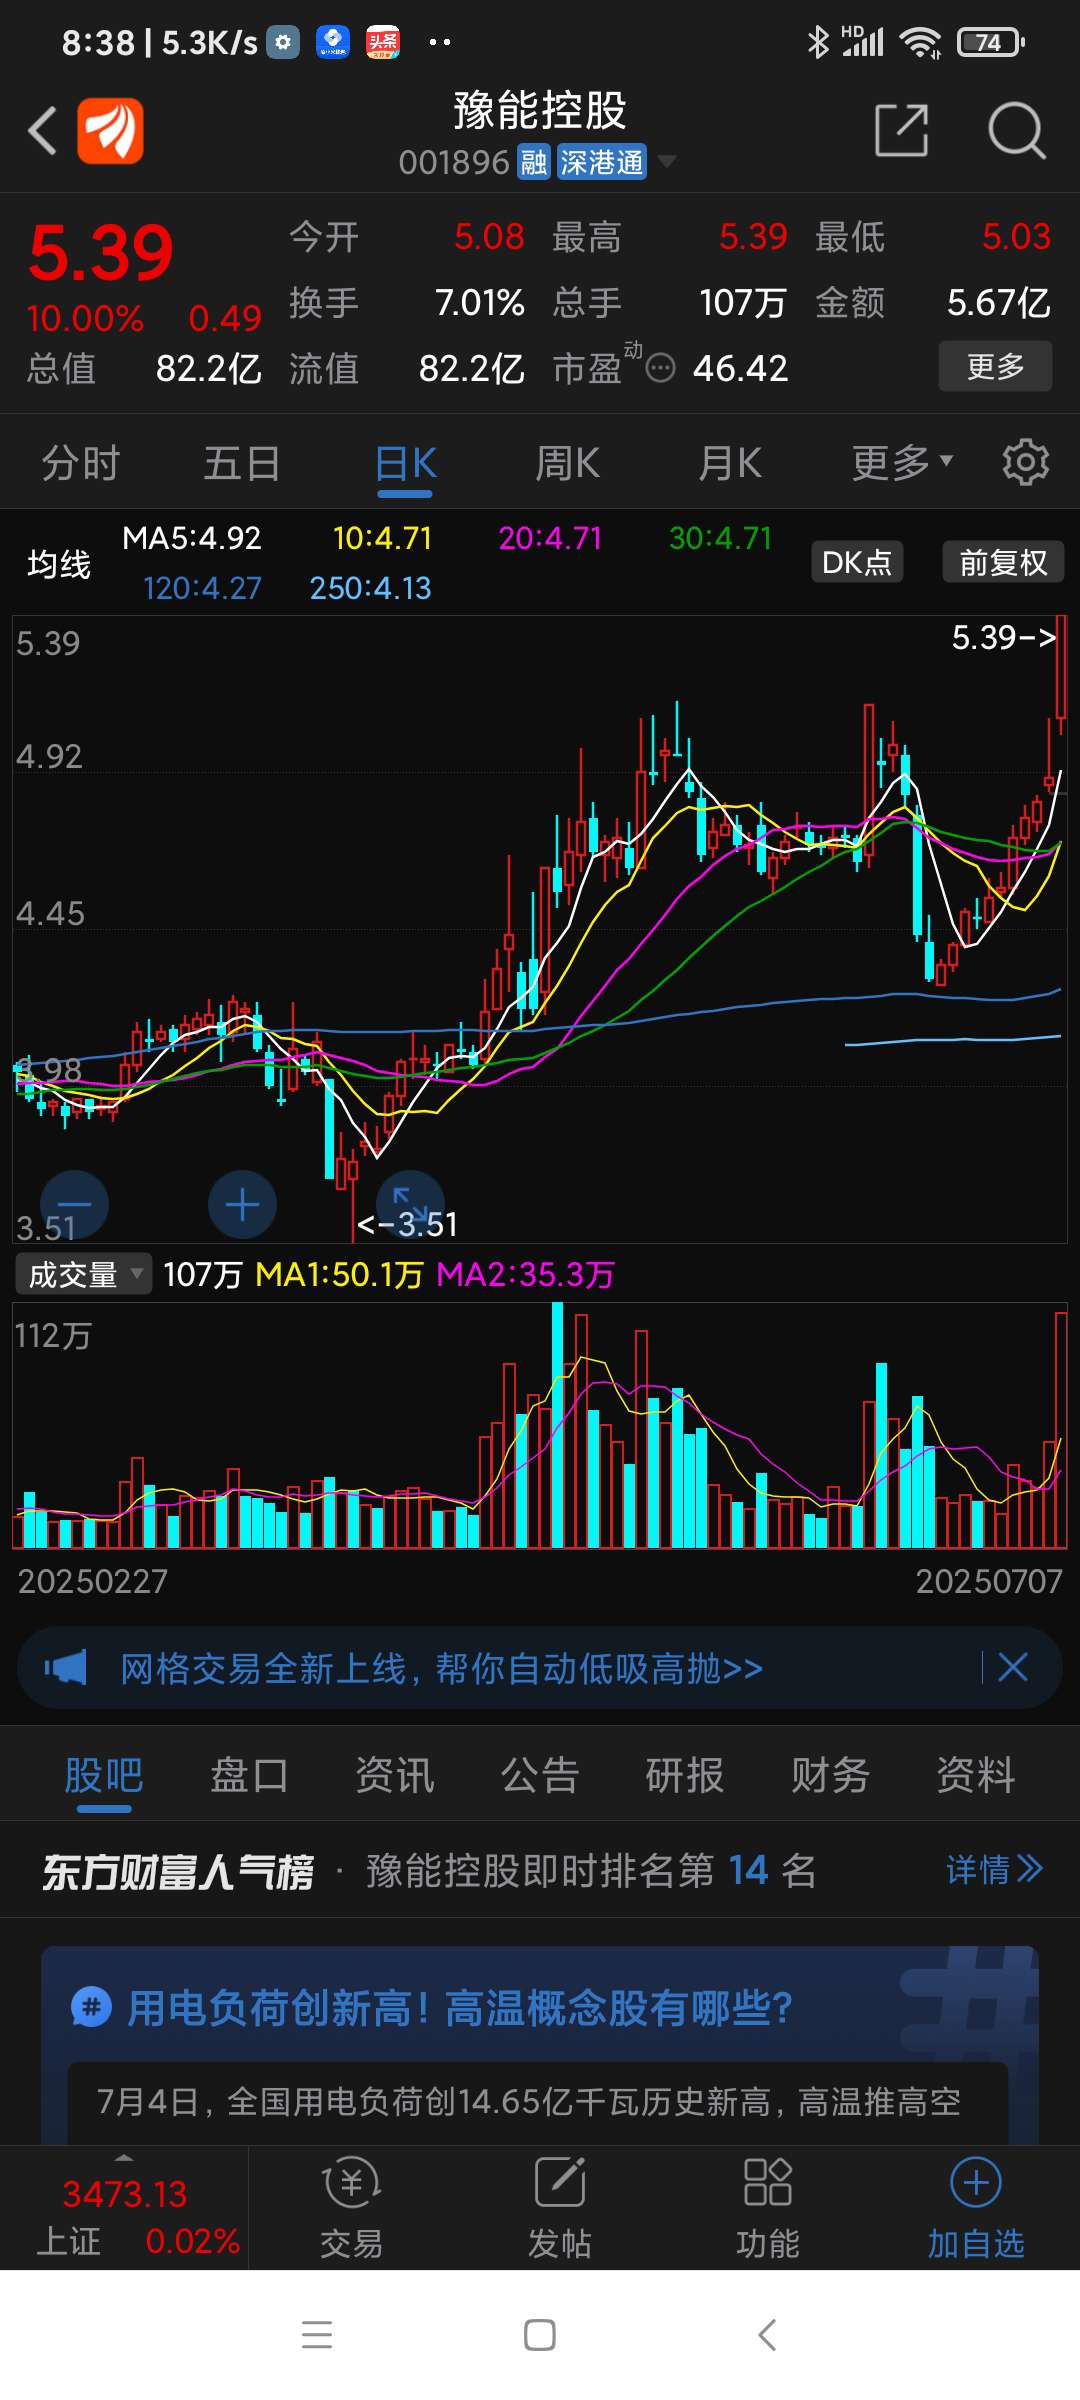This screenshot has height=2400, width=1080.
Task: Open 详情 popularity ranking details
Action: tap(994, 1869)
